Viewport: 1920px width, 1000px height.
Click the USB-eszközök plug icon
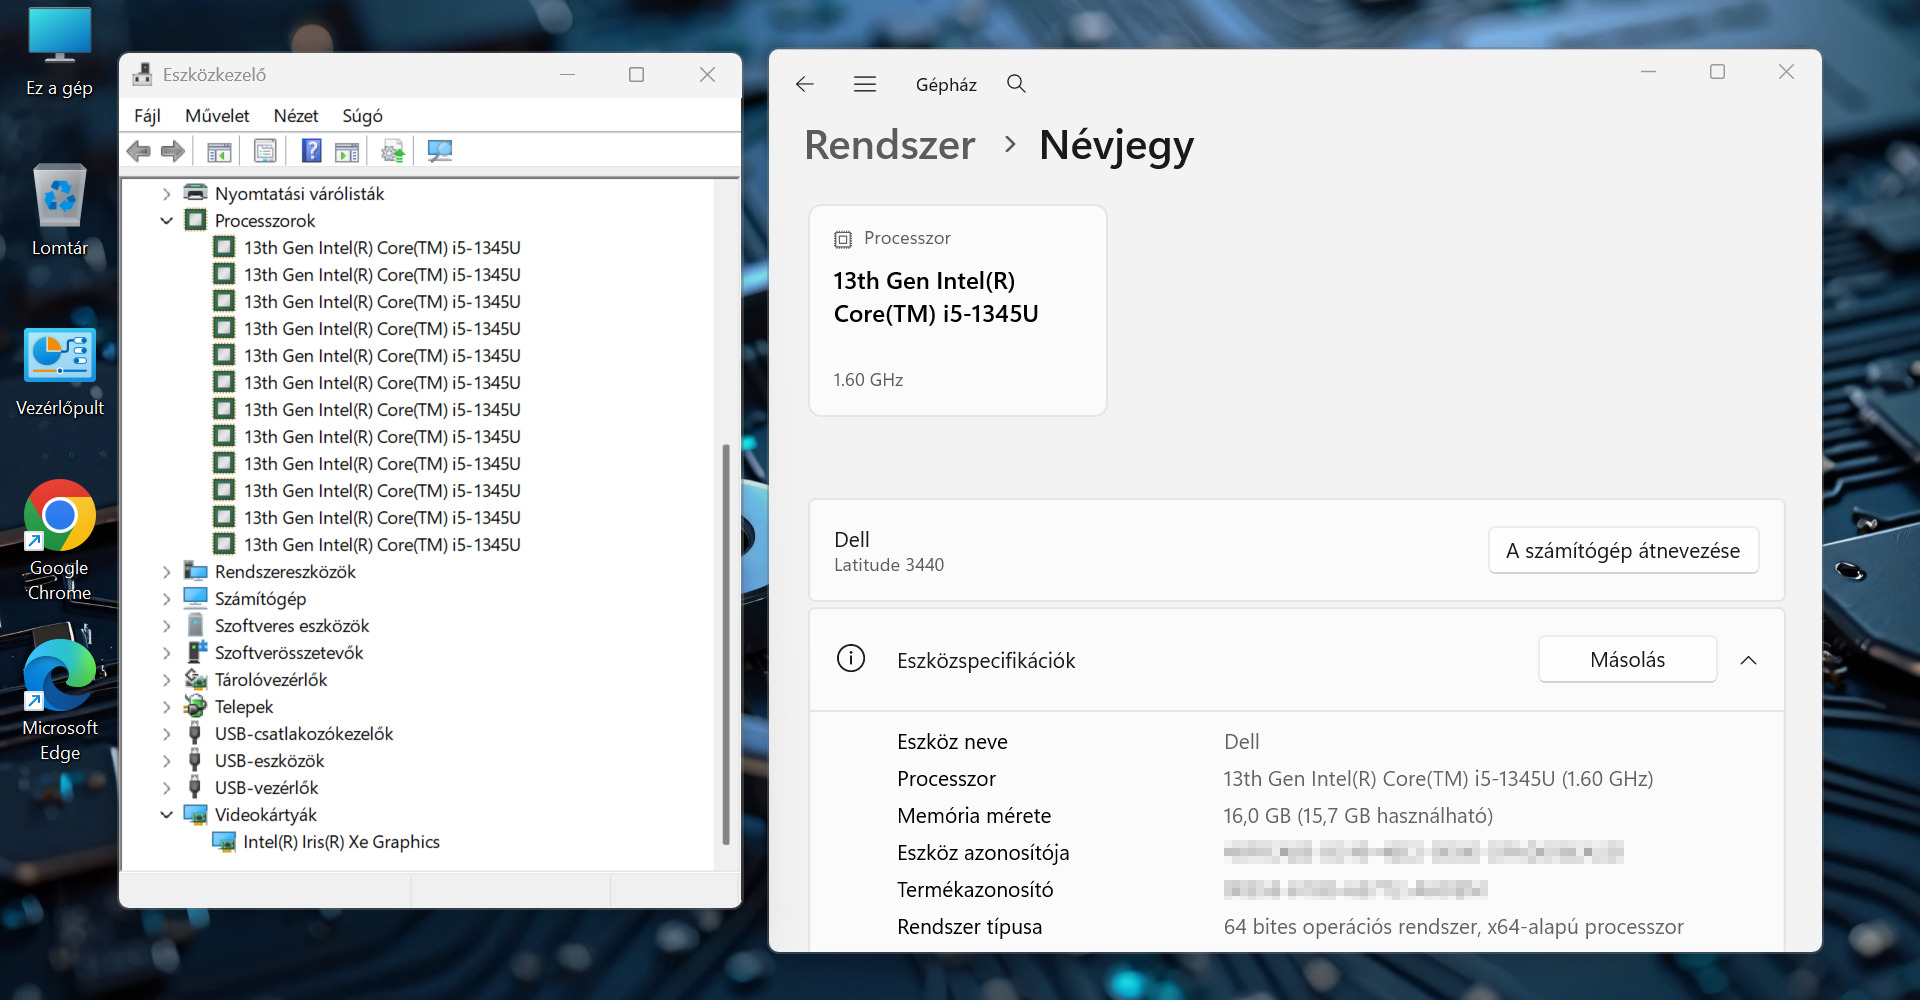pos(196,761)
